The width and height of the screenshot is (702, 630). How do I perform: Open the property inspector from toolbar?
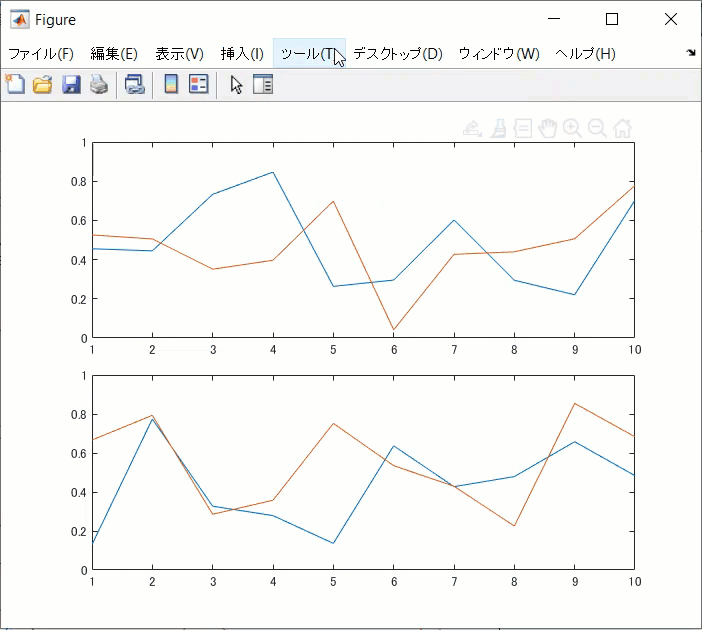click(263, 85)
